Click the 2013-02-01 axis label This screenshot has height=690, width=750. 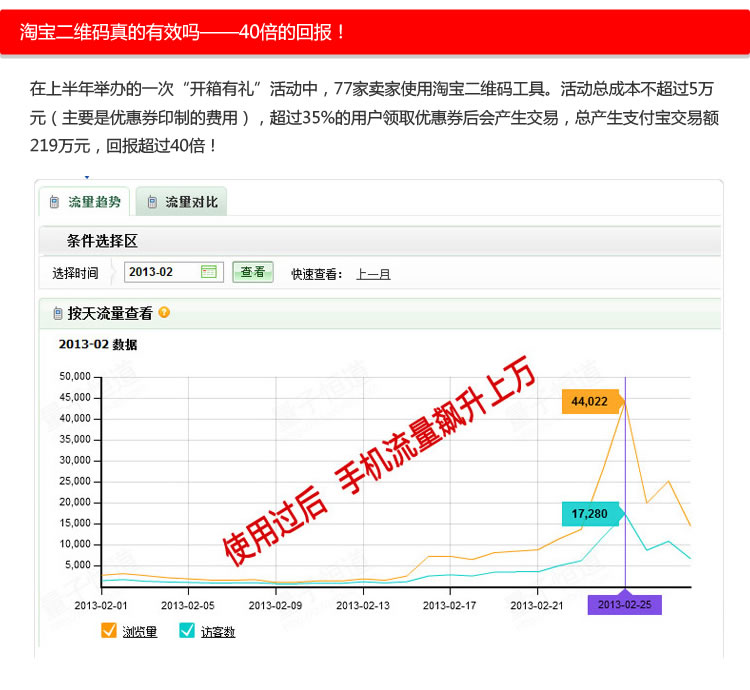[x=101, y=605]
